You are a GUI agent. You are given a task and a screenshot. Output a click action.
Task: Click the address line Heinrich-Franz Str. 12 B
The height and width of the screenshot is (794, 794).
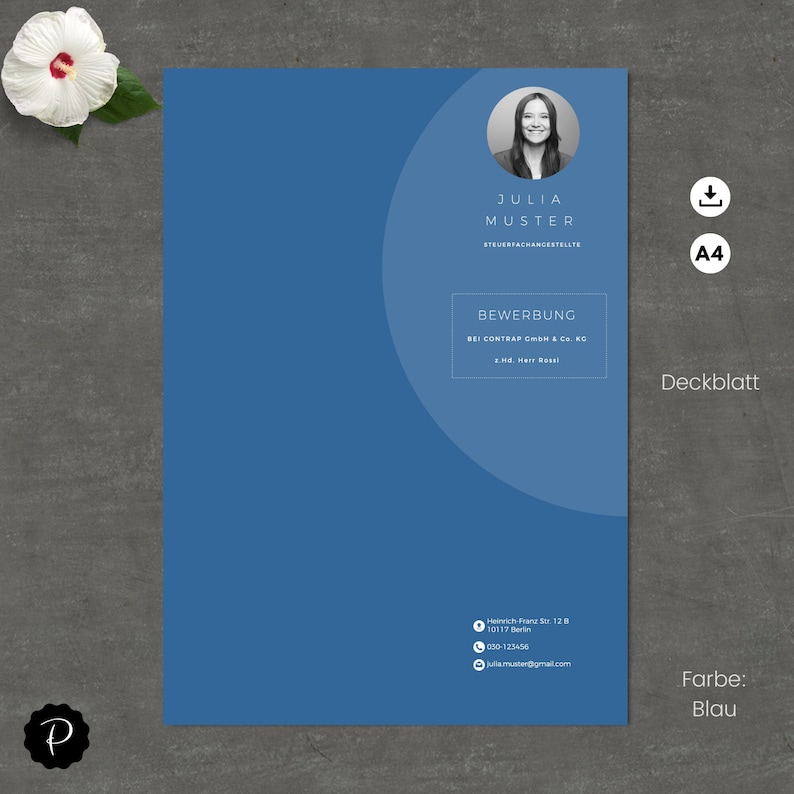528,621
